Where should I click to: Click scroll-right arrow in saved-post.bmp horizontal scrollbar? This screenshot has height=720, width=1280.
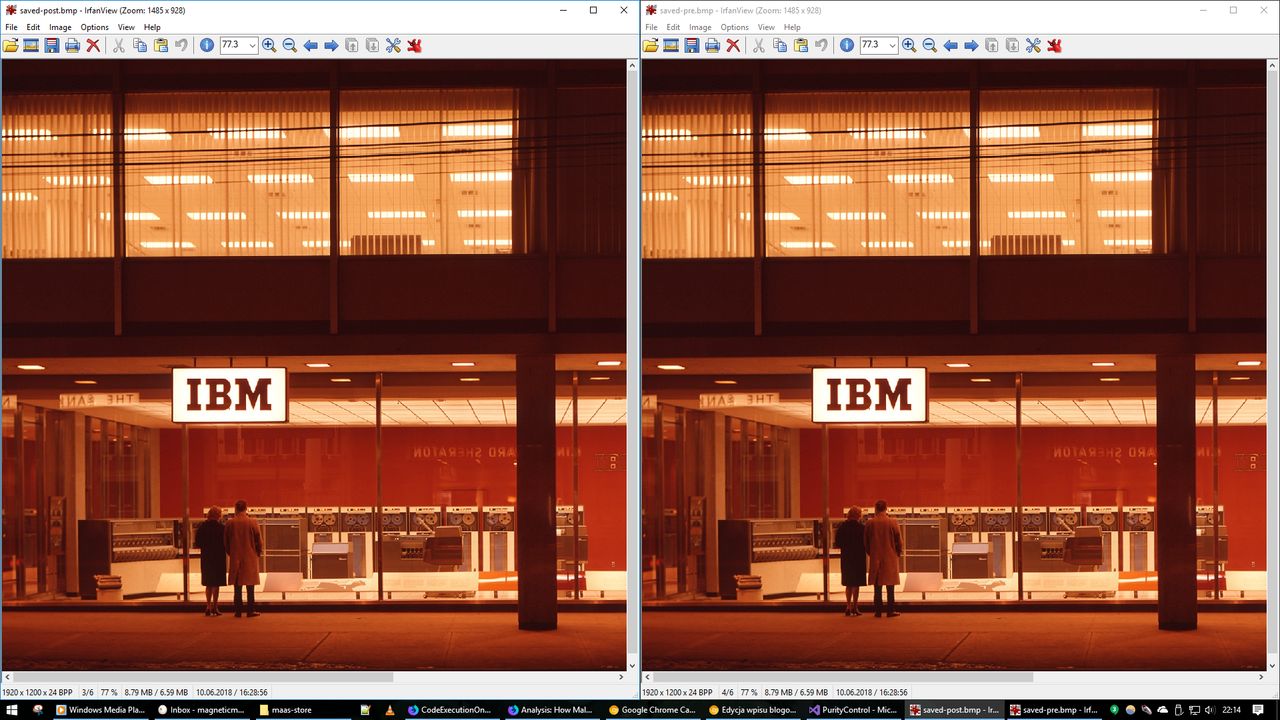[620, 677]
